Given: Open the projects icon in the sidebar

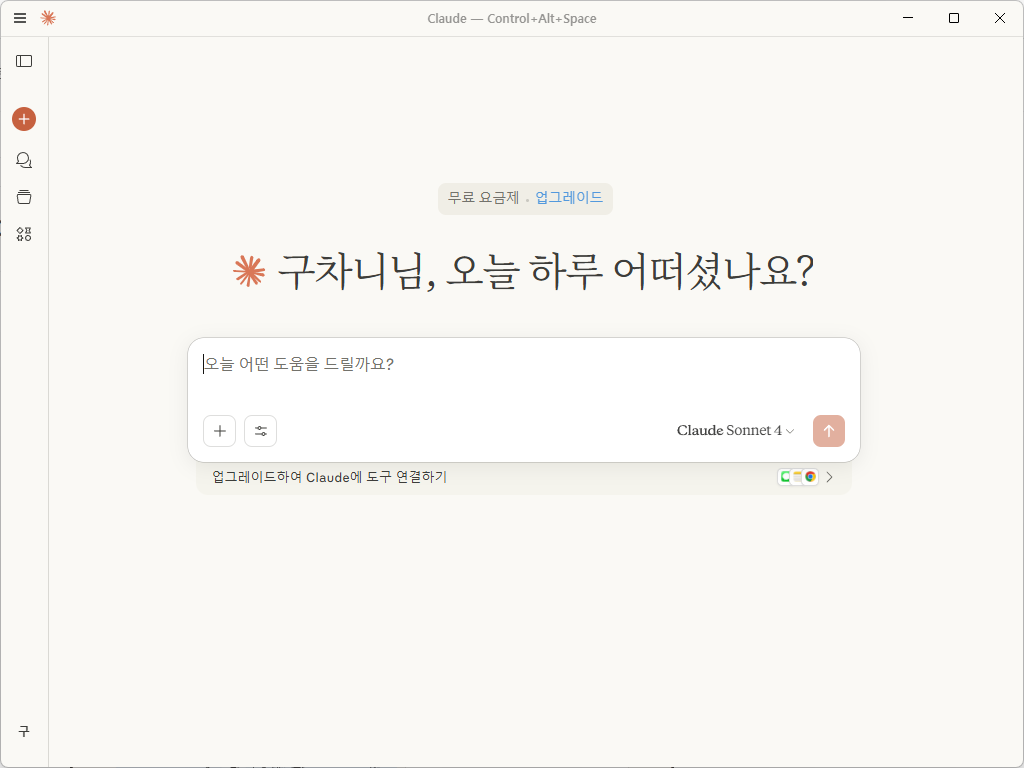Looking at the screenshot, I should click(24, 197).
